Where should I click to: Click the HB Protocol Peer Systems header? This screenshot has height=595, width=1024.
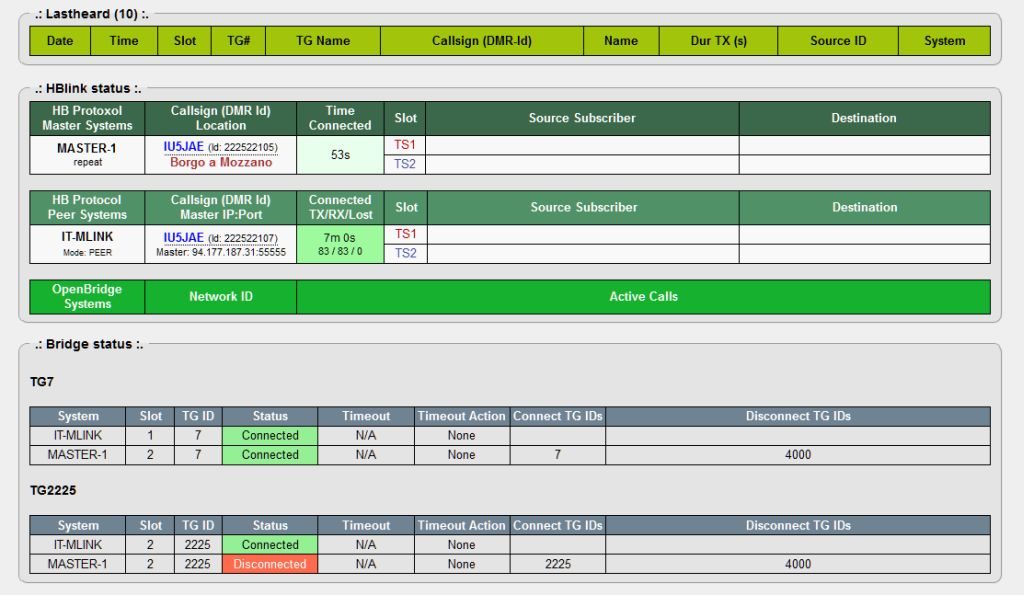(x=87, y=207)
